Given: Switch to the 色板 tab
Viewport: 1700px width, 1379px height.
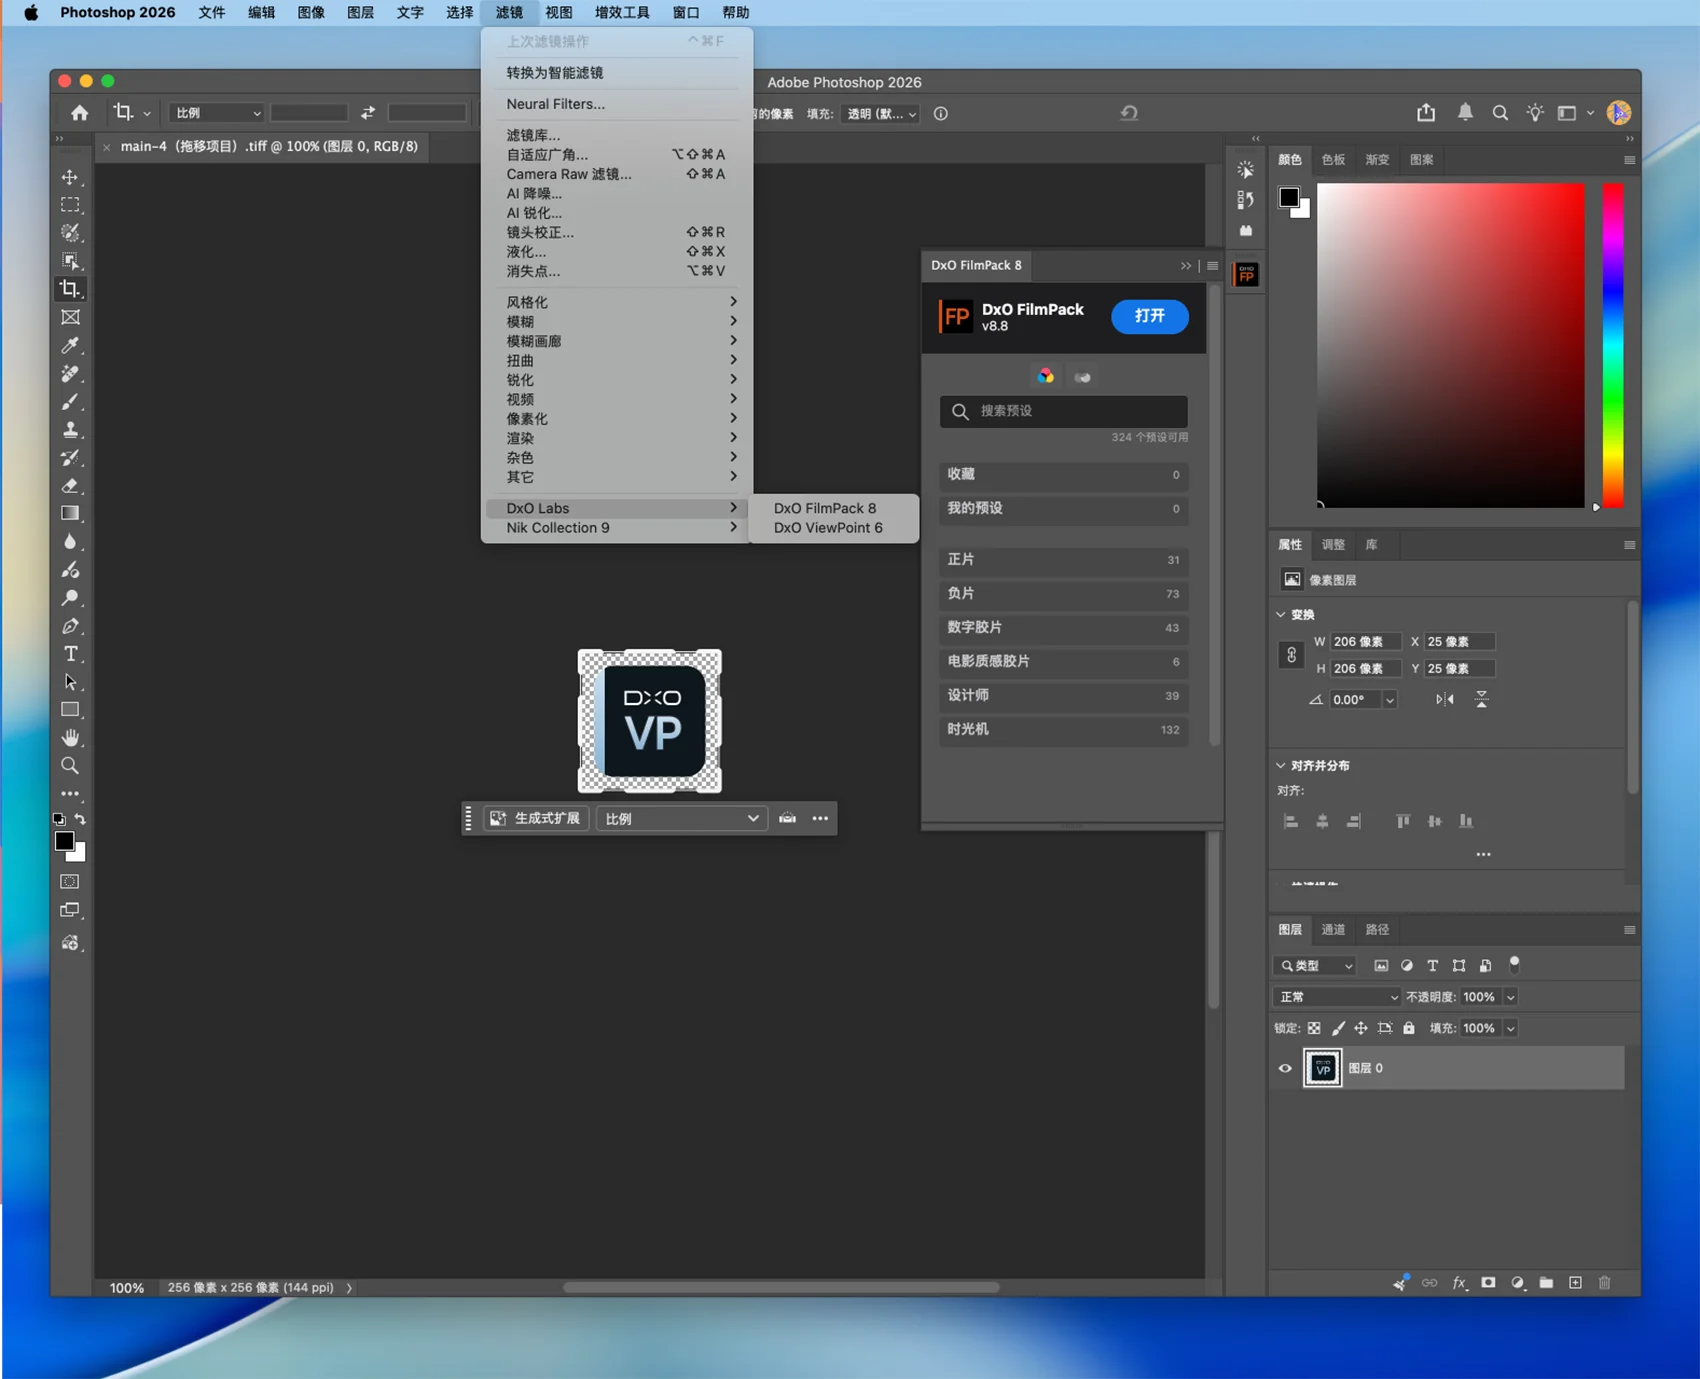Looking at the screenshot, I should tap(1333, 160).
